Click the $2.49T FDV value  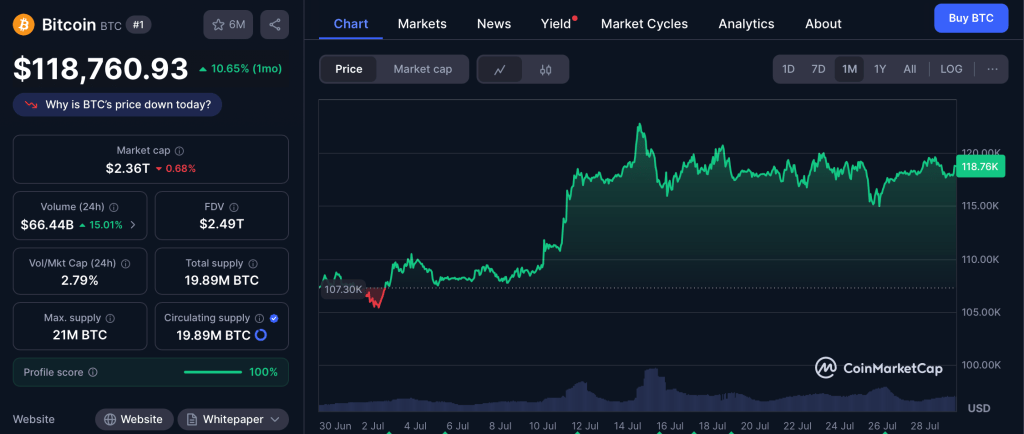[x=221, y=225]
